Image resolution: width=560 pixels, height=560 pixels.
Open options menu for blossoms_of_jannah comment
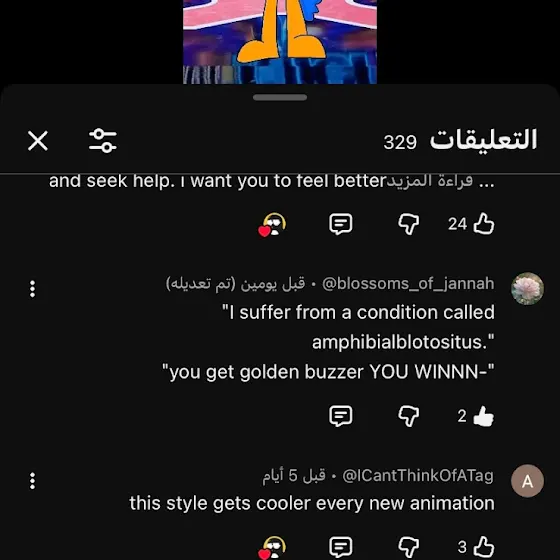click(32, 289)
